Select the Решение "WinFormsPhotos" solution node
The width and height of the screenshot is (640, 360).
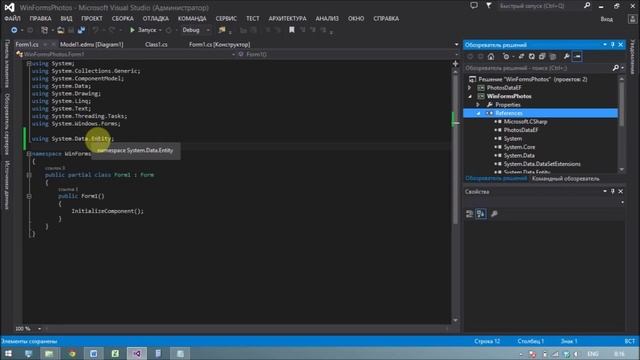pyautogui.click(x=532, y=79)
